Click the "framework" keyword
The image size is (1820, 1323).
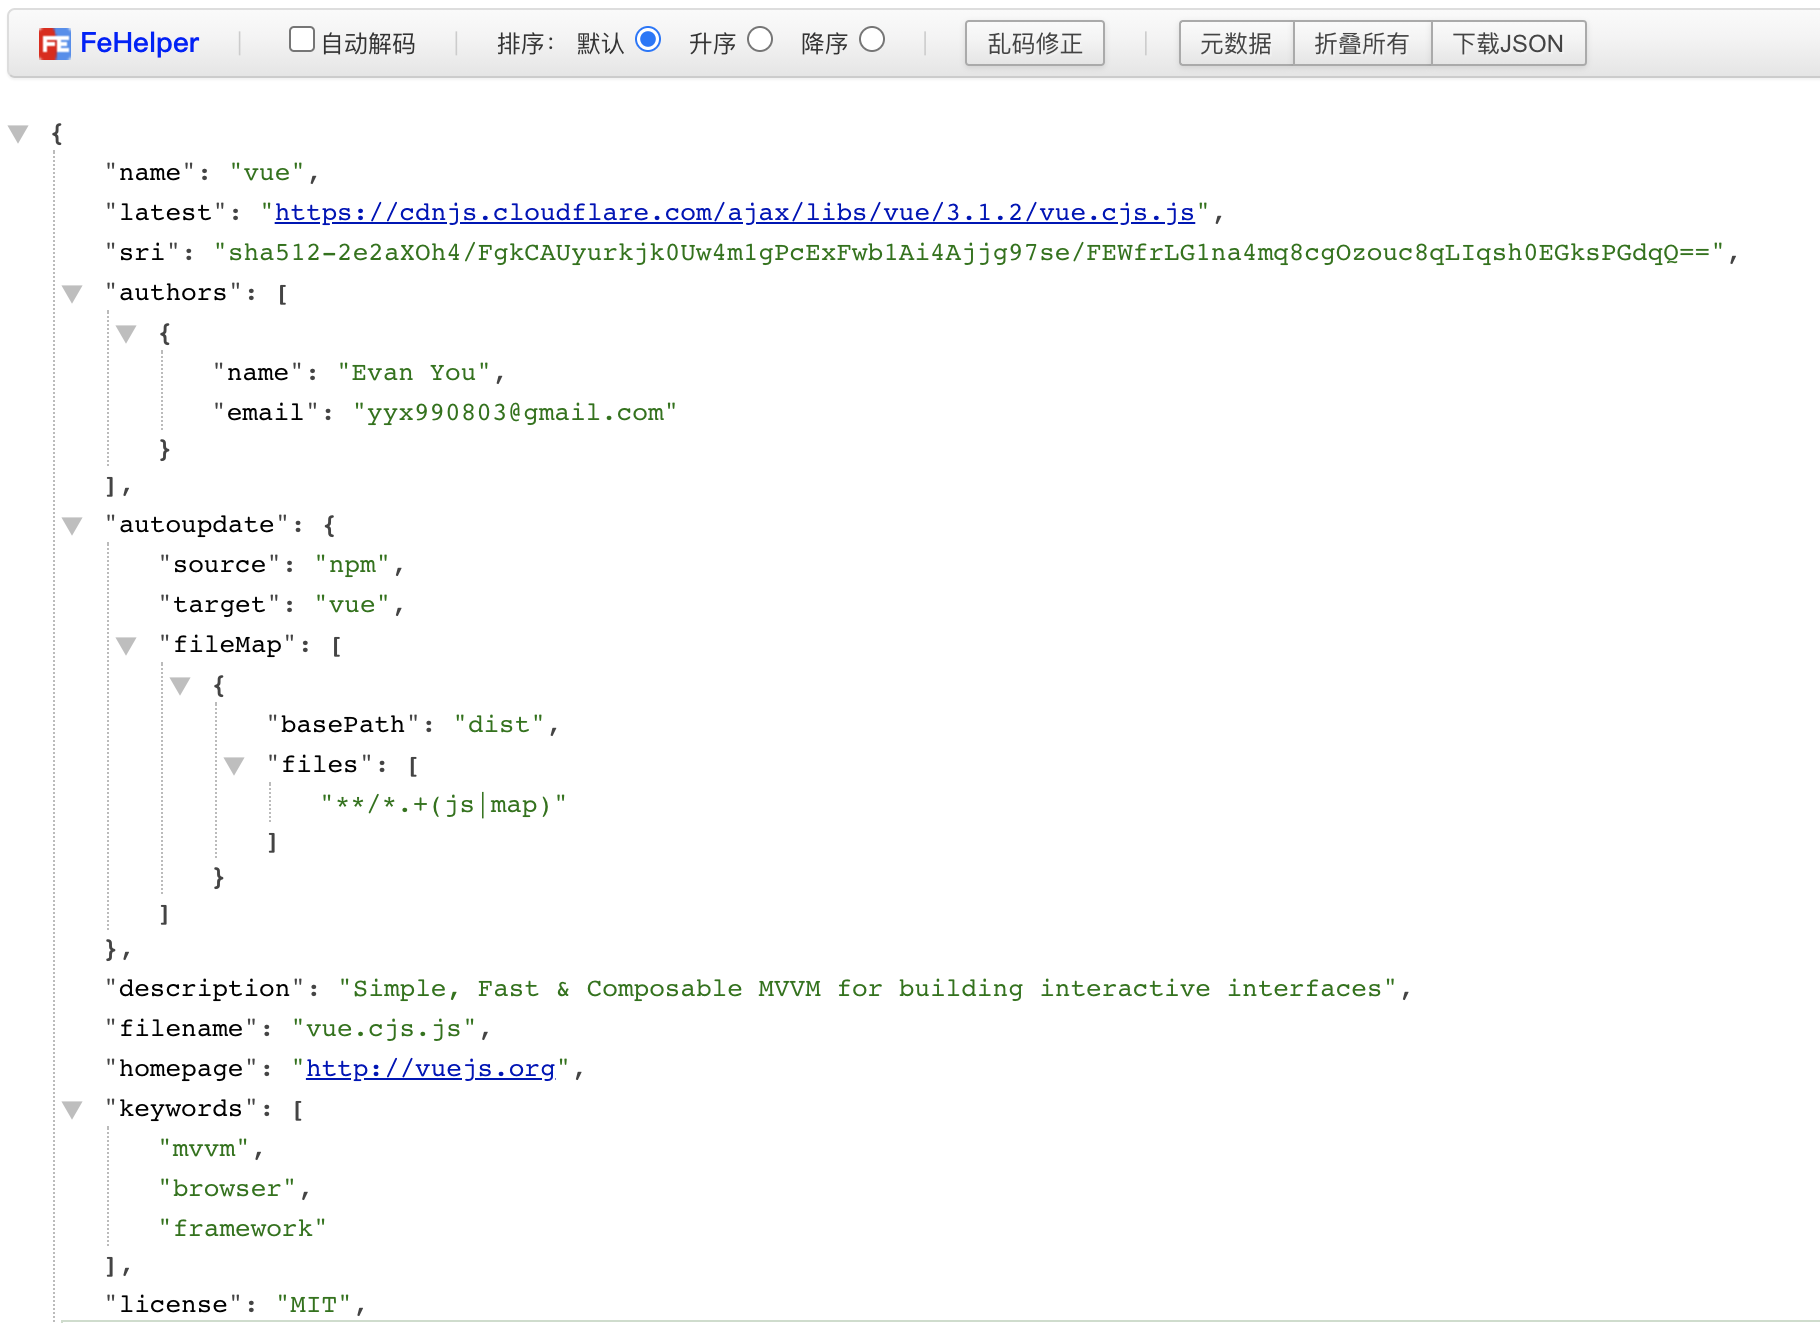[x=243, y=1229]
